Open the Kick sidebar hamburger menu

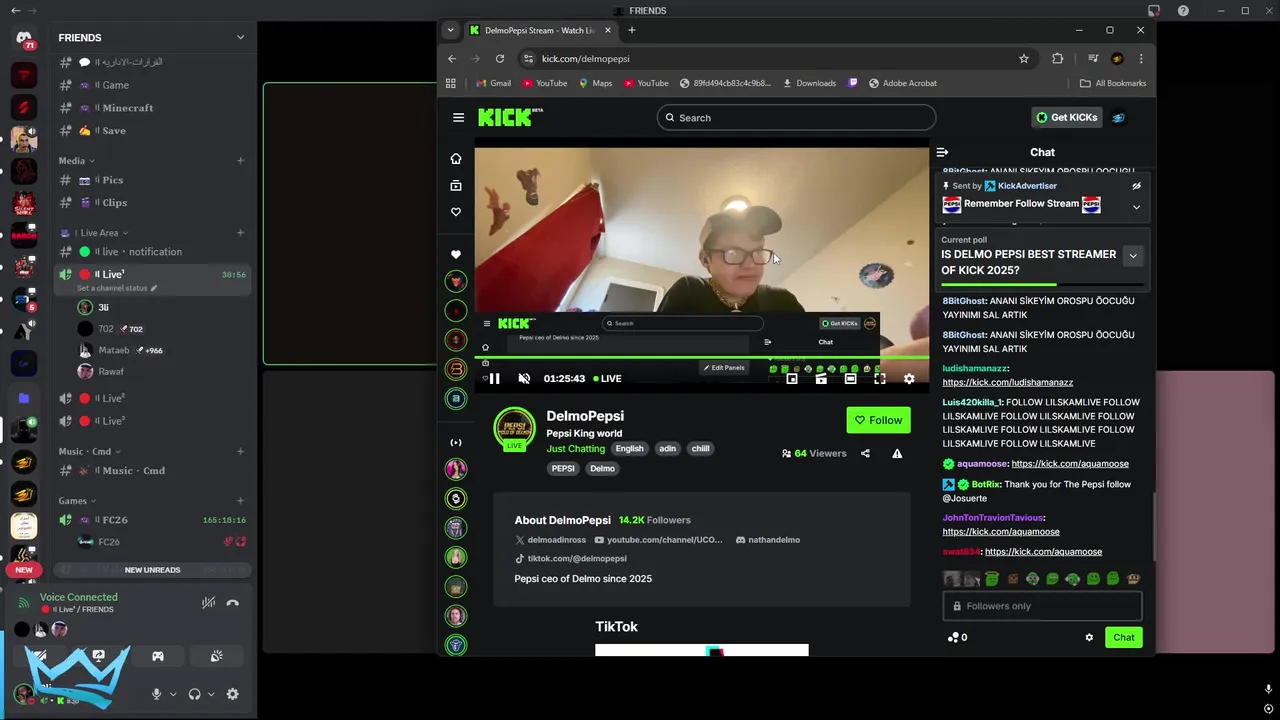click(x=458, y=117)
